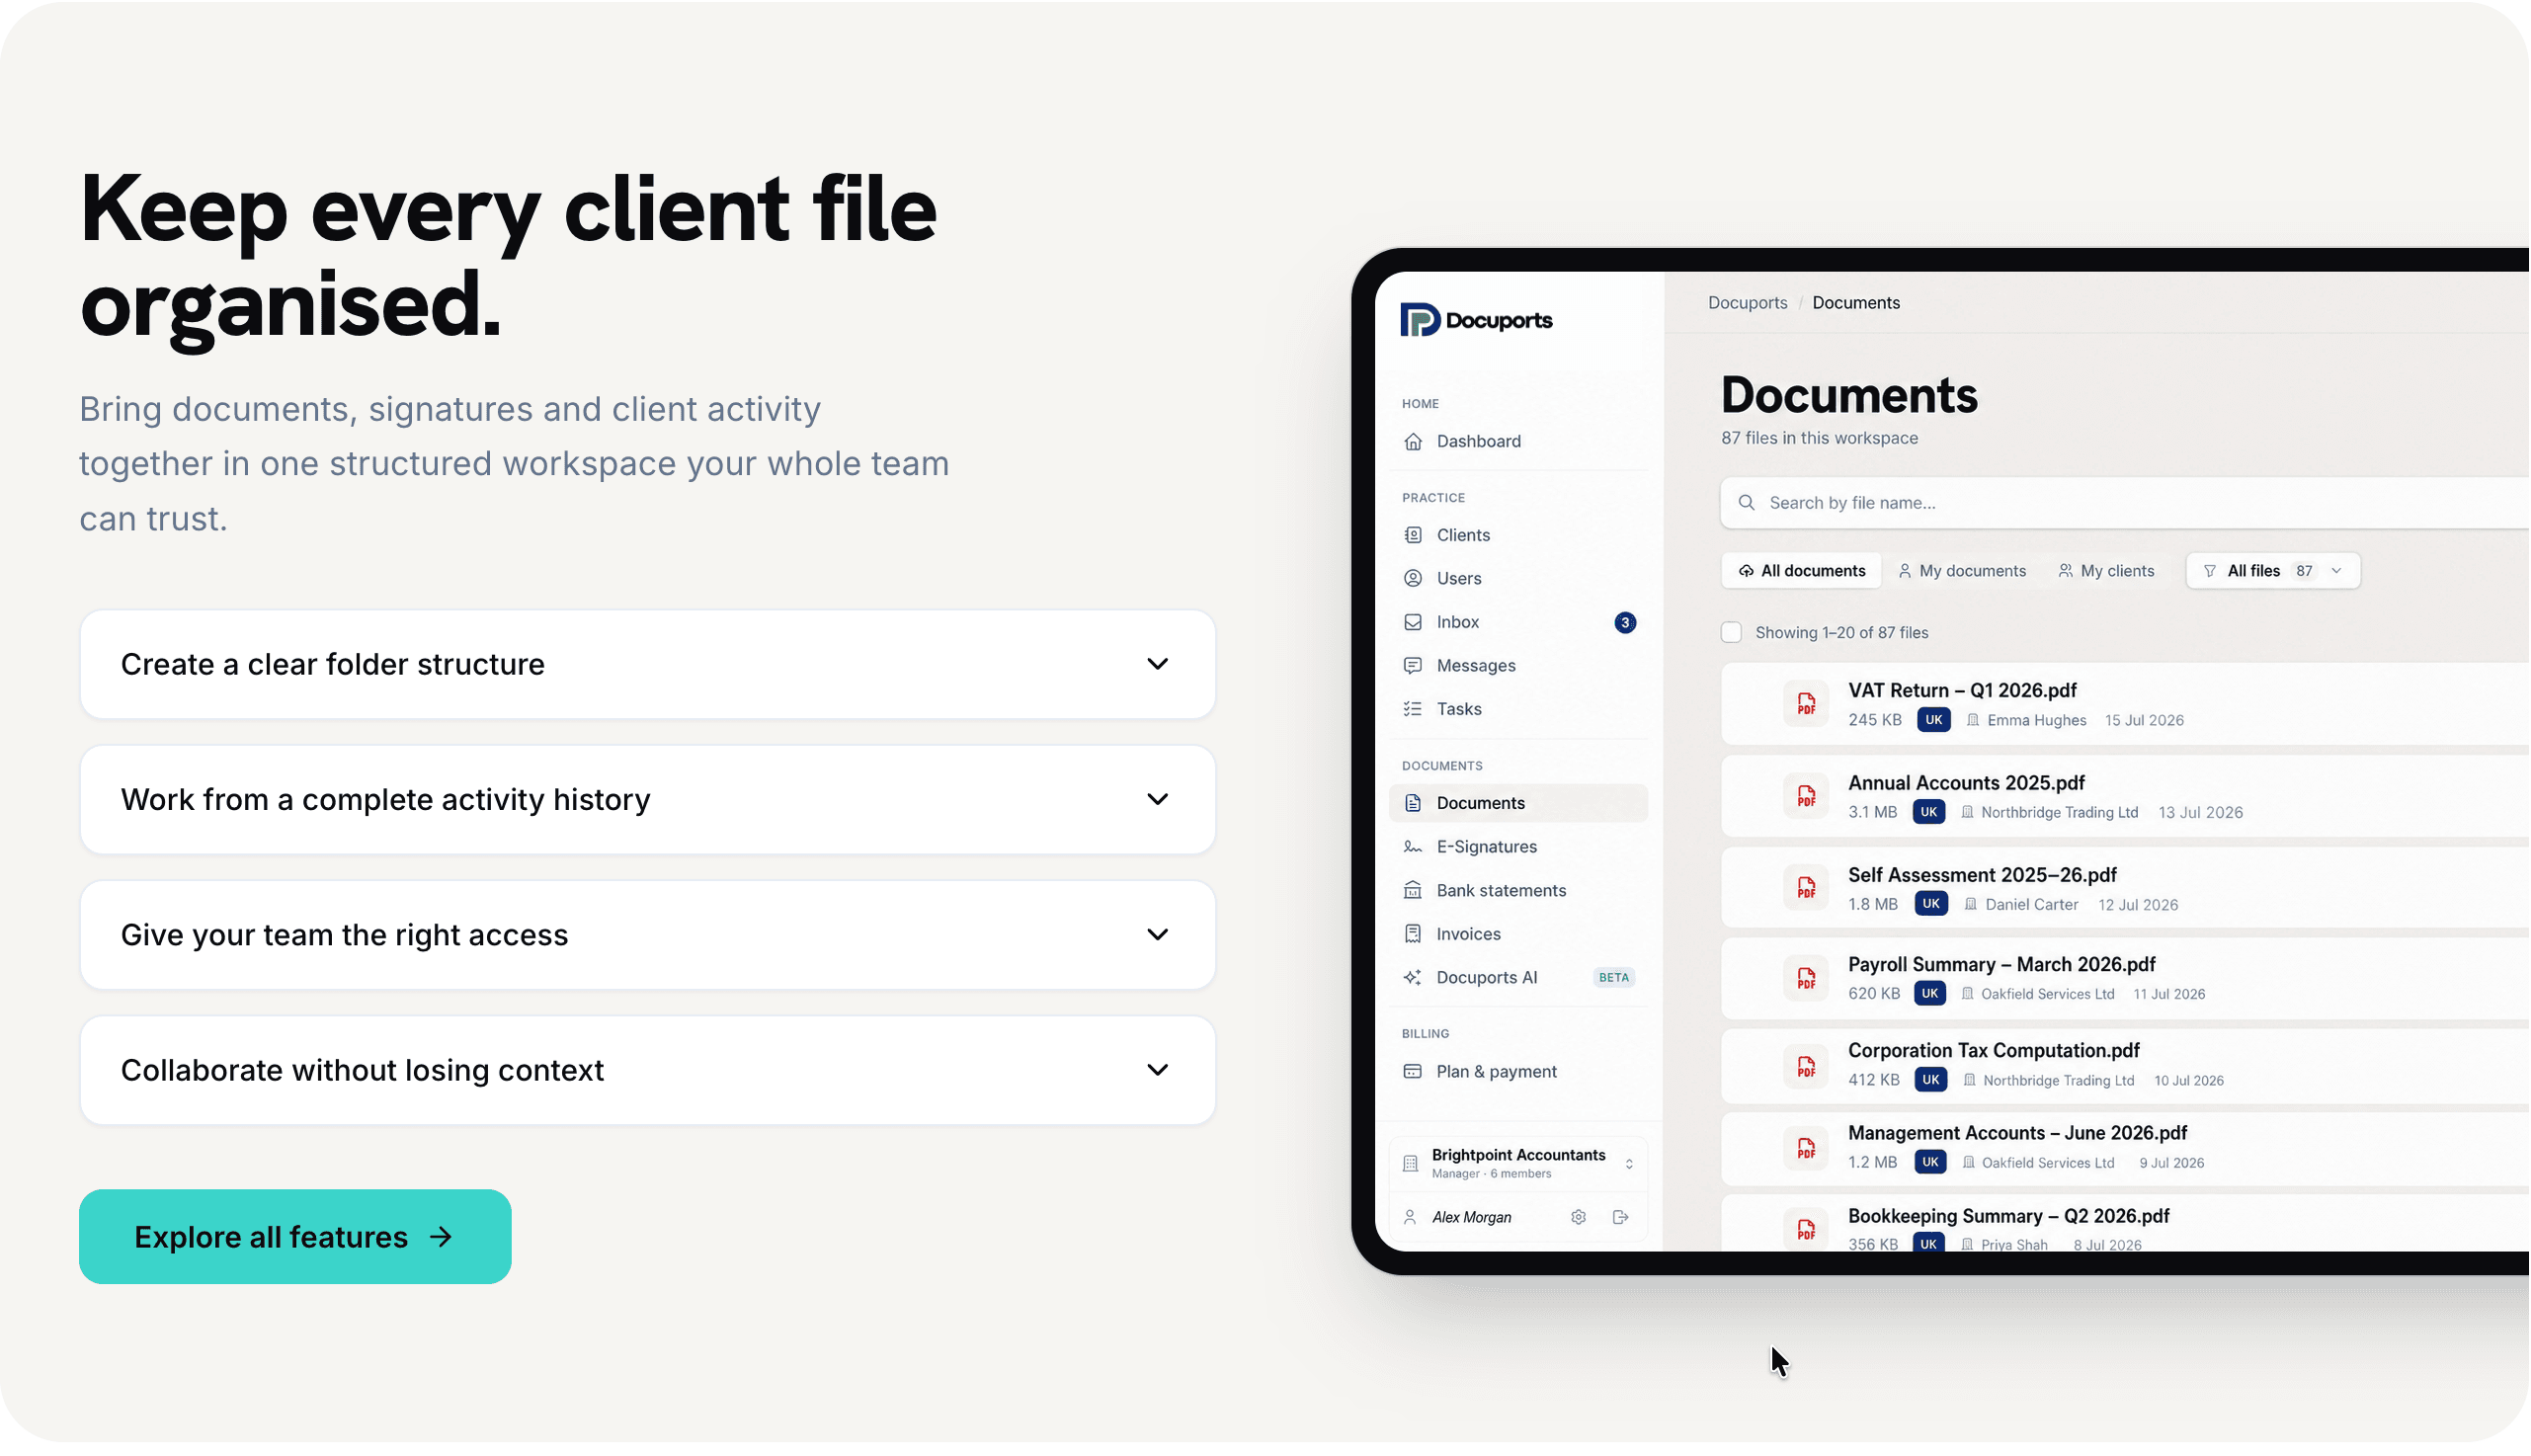Click the Tasks checklist icon

pos(1413,709)
